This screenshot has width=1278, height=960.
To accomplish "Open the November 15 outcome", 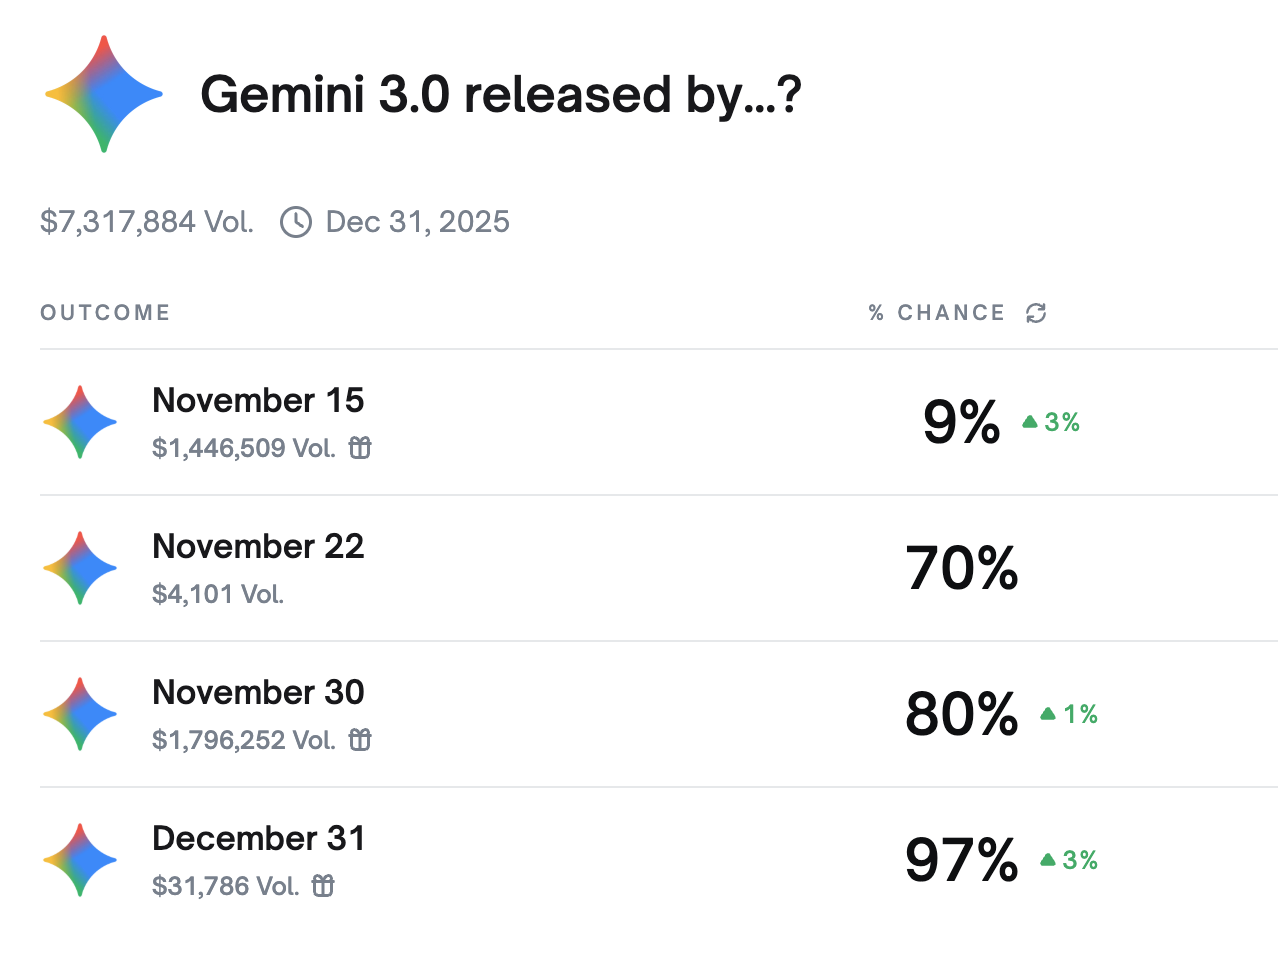I will click(x=258, y=400).
